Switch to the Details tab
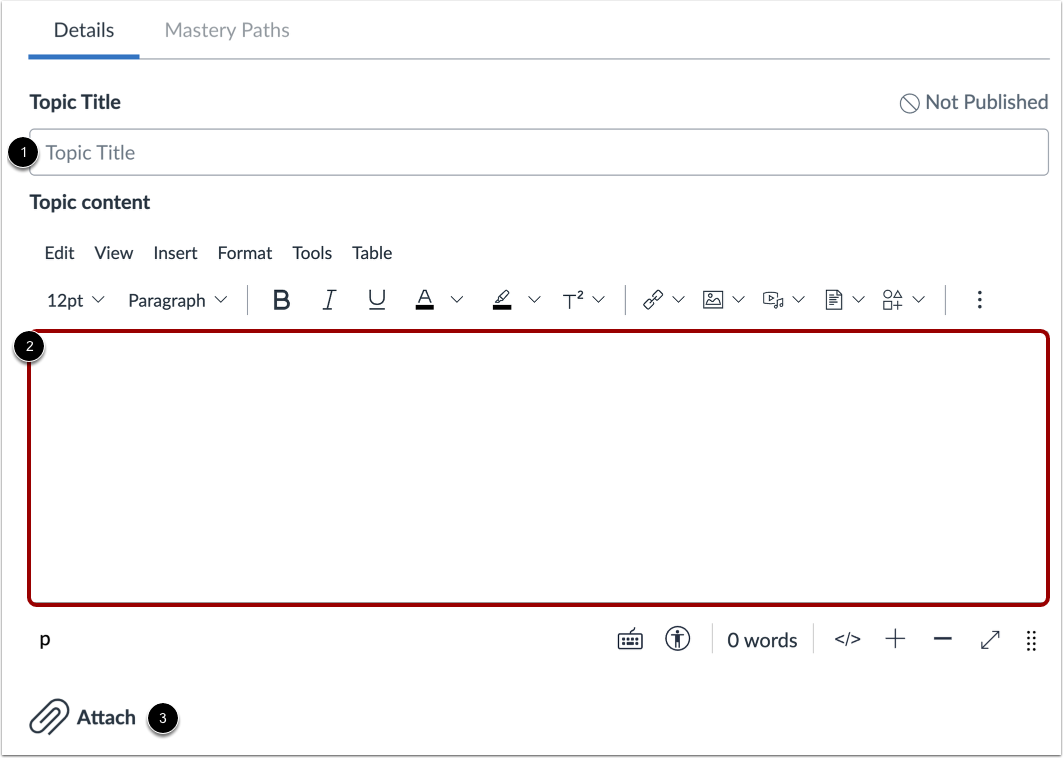The height and width of the screenshot is (758, 1063). coord(84,31)
